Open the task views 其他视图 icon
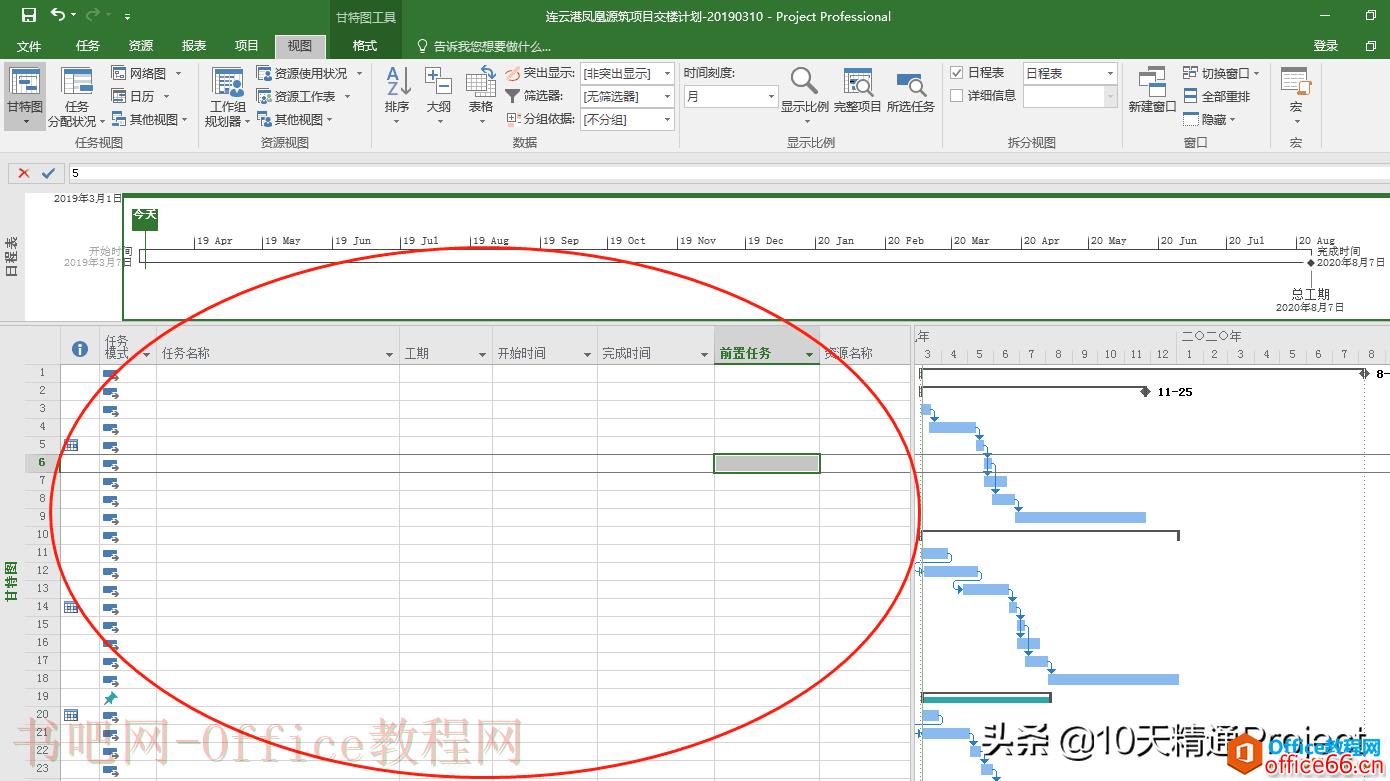1390x781 pixels. click(x=119, y=119)
